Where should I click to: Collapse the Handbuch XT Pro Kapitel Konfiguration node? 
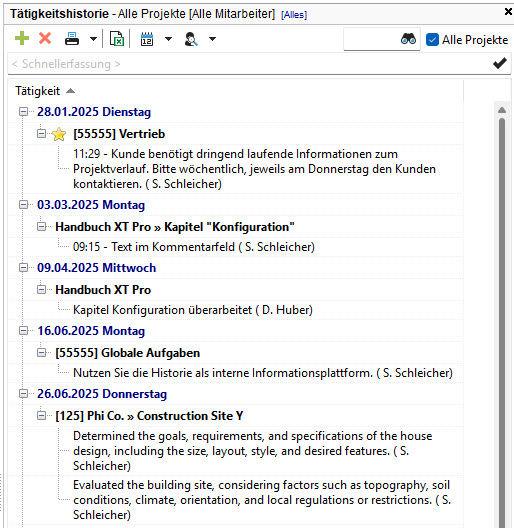41,227
